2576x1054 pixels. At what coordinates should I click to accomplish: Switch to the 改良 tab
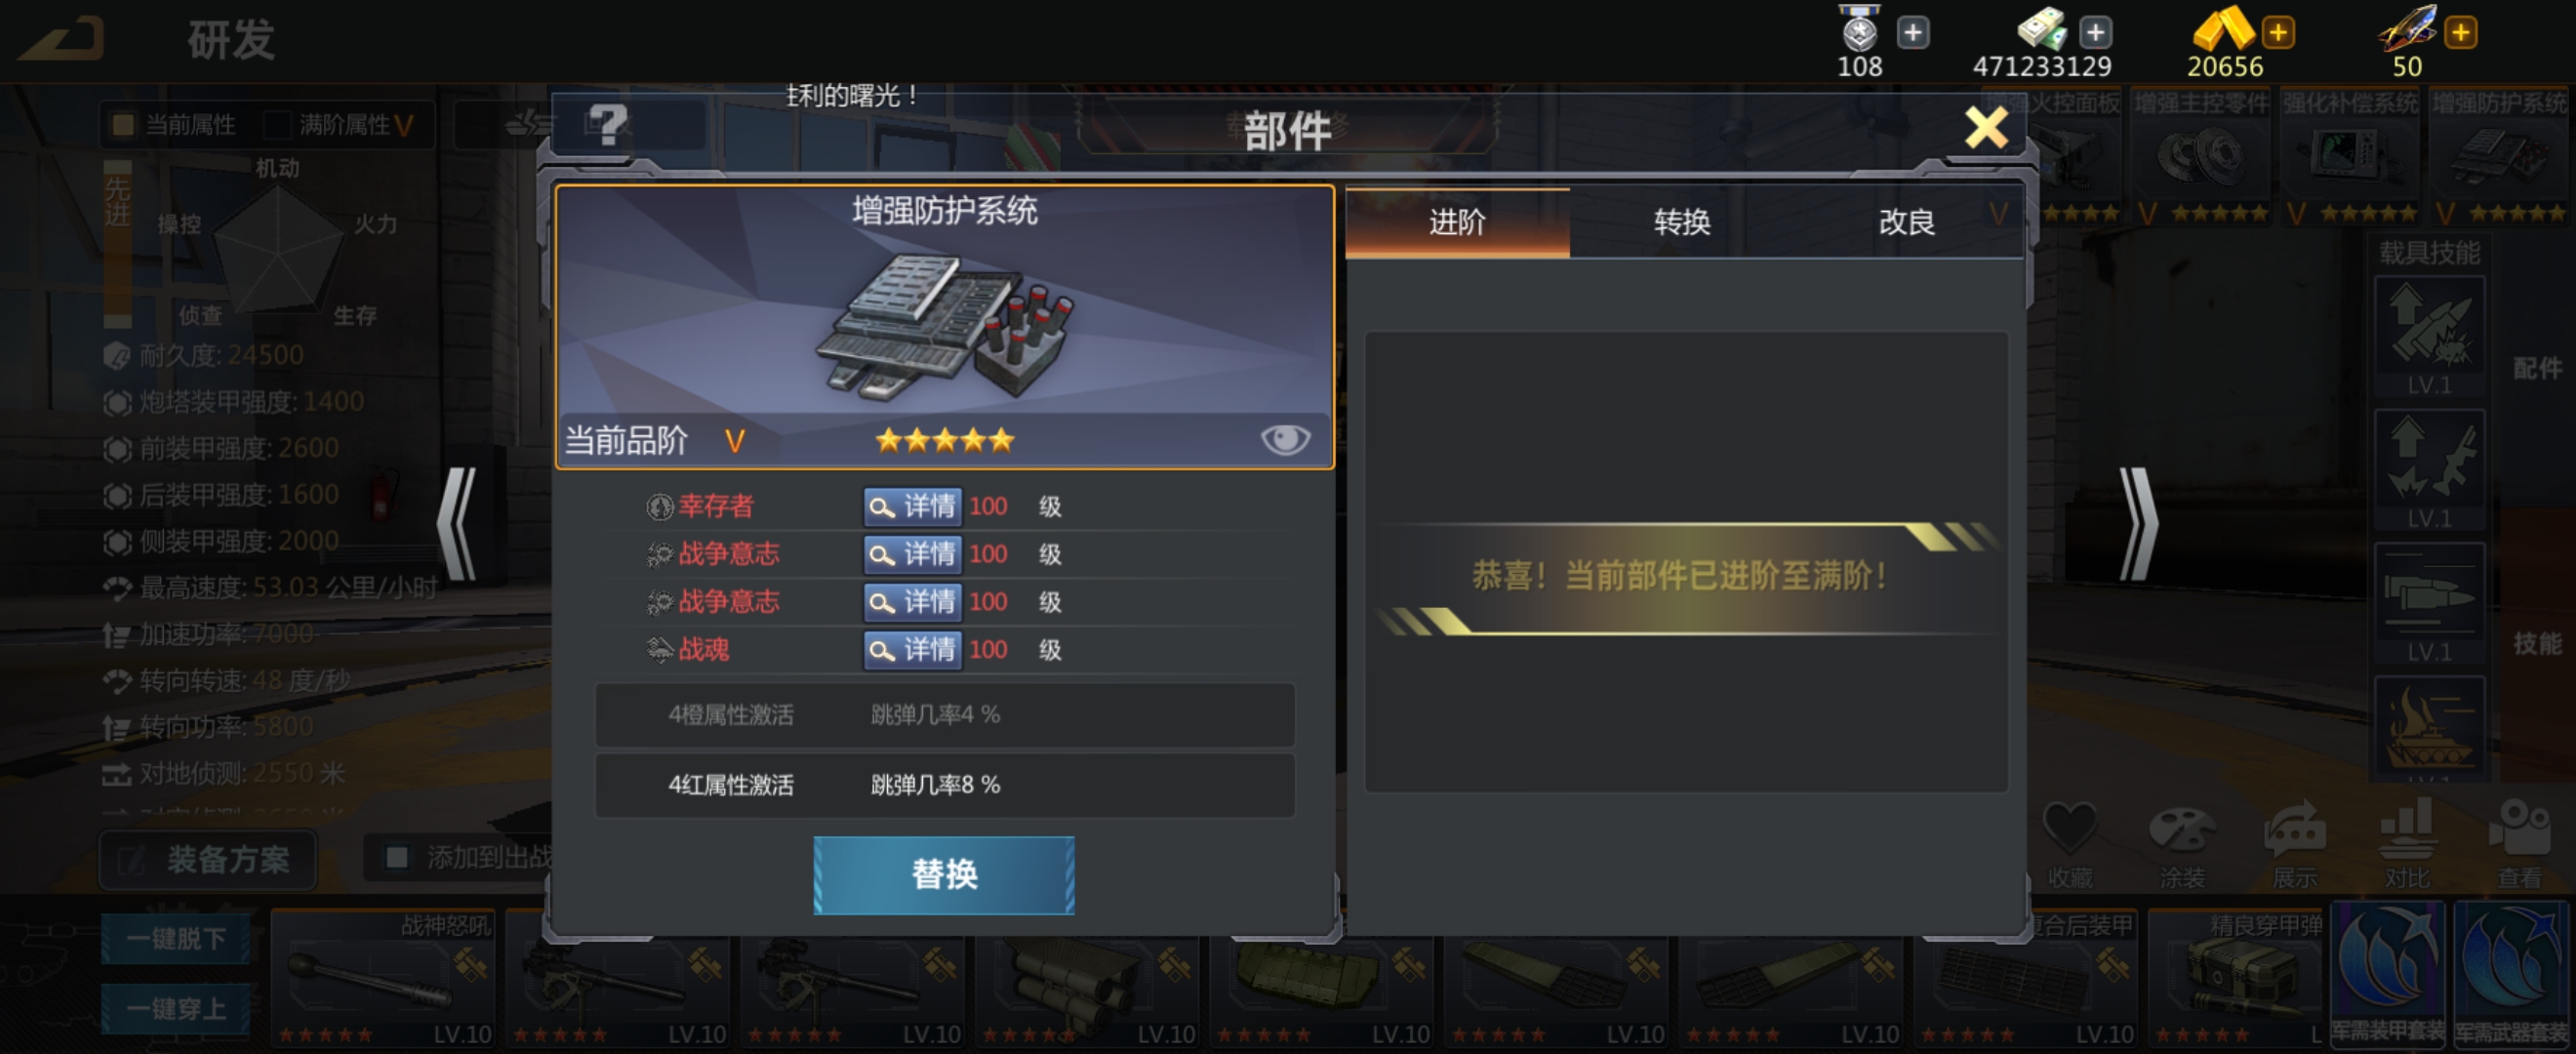tap(1906, 222)
